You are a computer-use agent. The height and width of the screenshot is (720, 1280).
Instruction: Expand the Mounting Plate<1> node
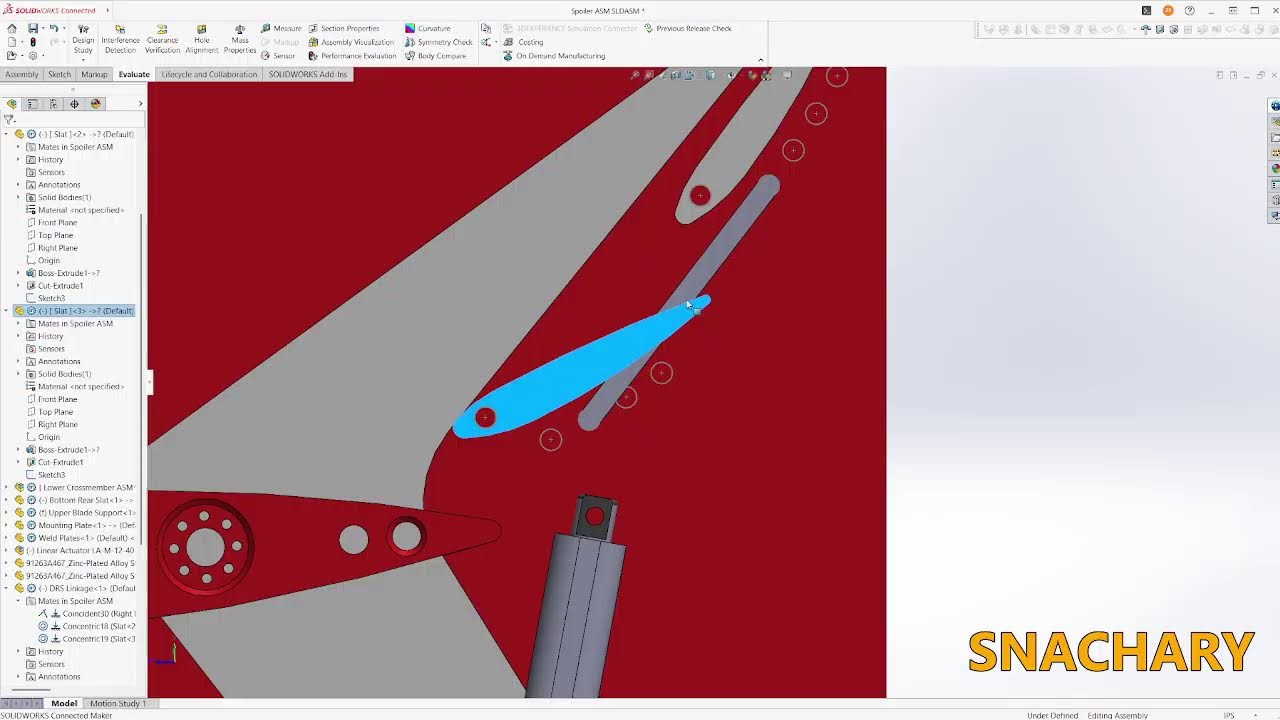7,525
